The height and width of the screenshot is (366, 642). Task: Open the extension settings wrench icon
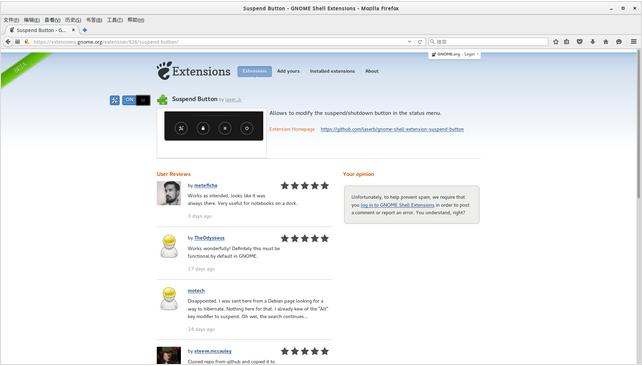coord(115,100)
